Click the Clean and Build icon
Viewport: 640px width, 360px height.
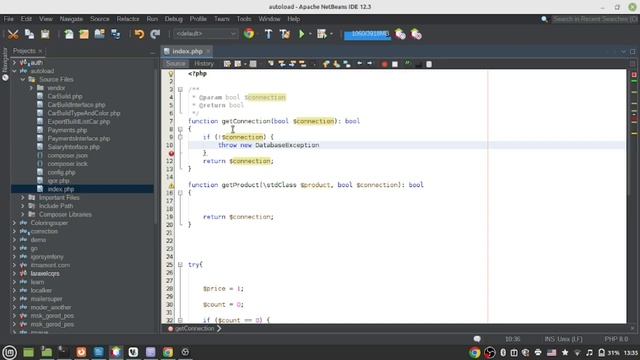pyautogui.click(x=284, y=34)
